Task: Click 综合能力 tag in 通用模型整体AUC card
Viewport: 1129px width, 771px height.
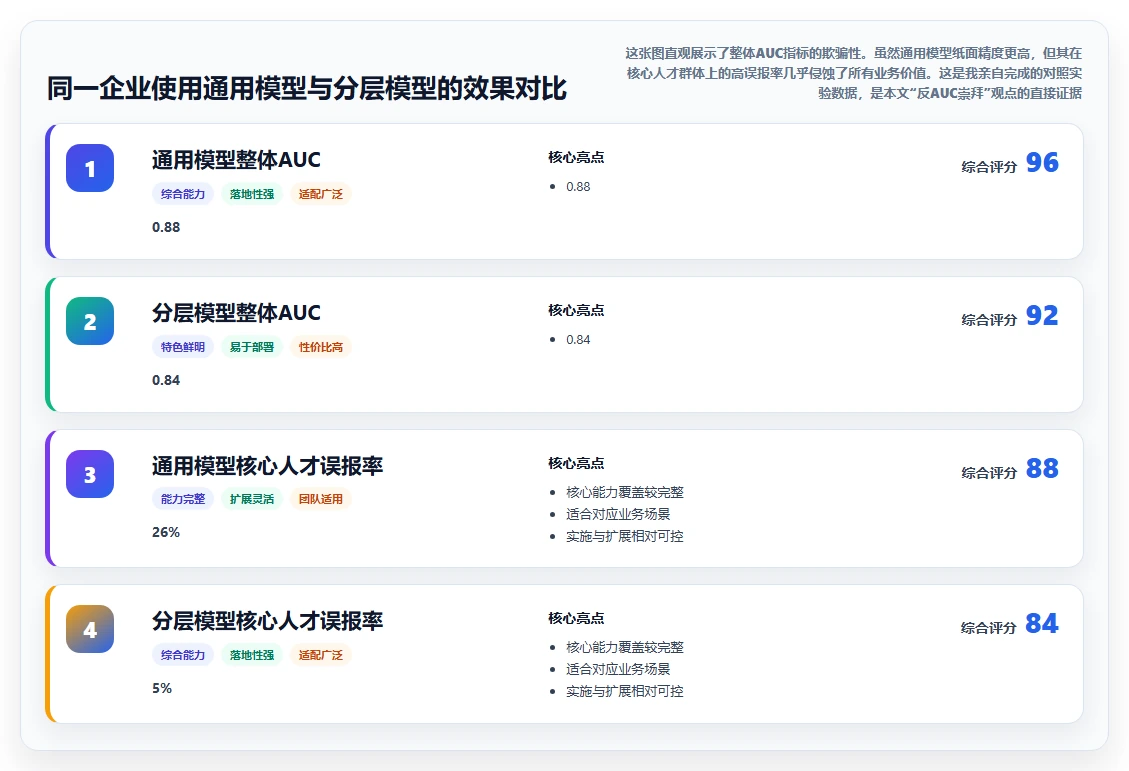Action: [183, 194]
